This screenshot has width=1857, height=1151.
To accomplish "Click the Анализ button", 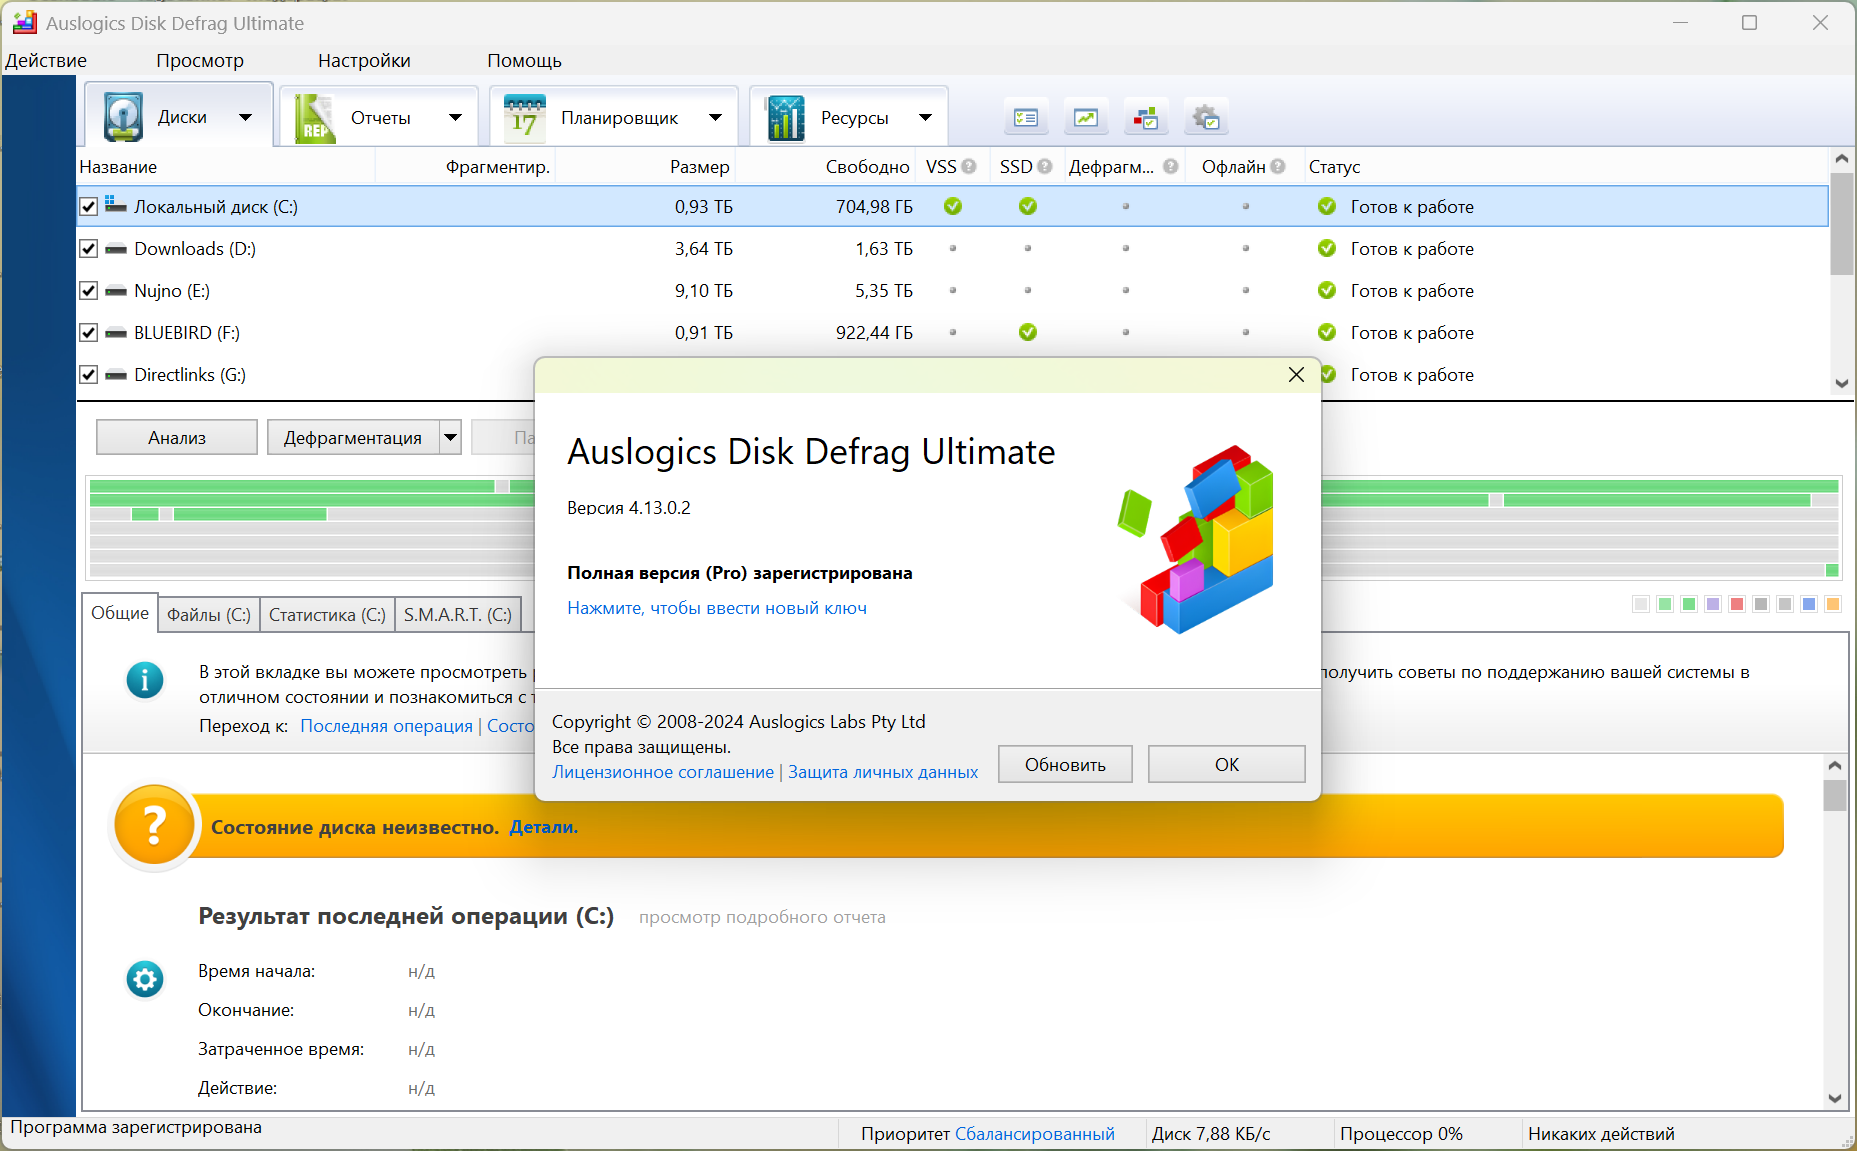I will (177, 437).
